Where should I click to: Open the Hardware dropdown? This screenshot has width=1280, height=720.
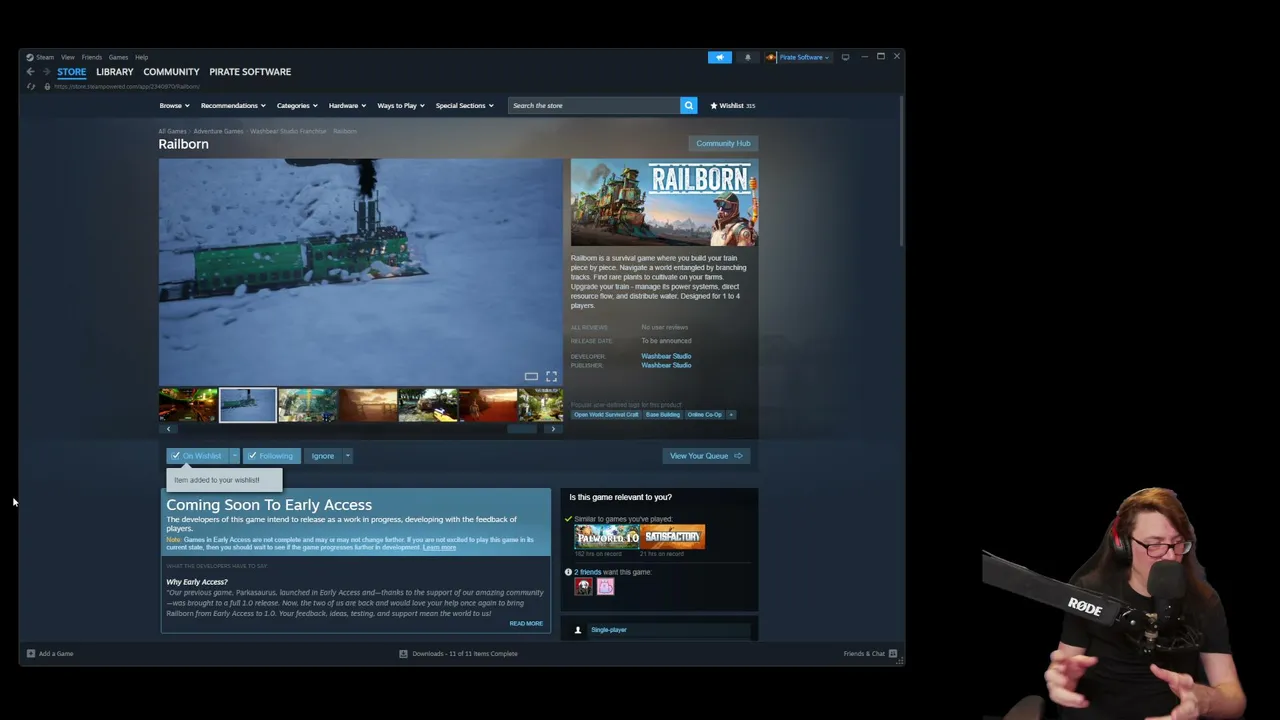tap(347, 105)
